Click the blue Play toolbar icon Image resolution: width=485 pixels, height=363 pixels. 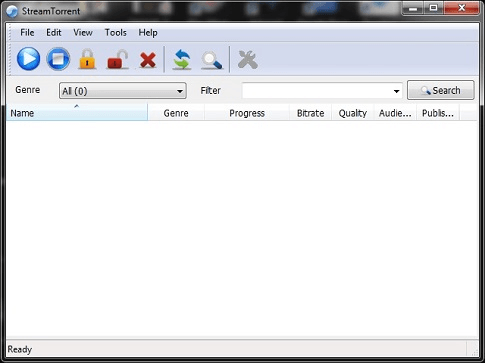click(28, 59)
